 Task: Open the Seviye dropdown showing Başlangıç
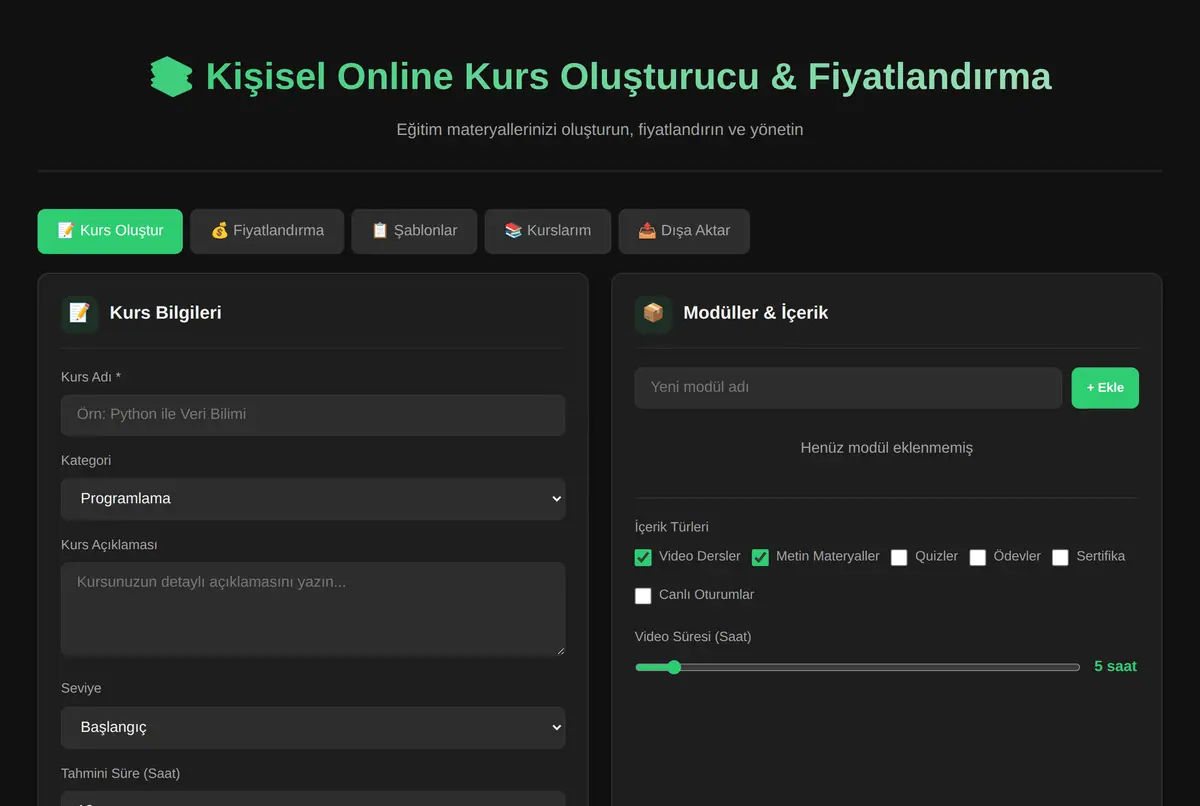coord(313,727)
